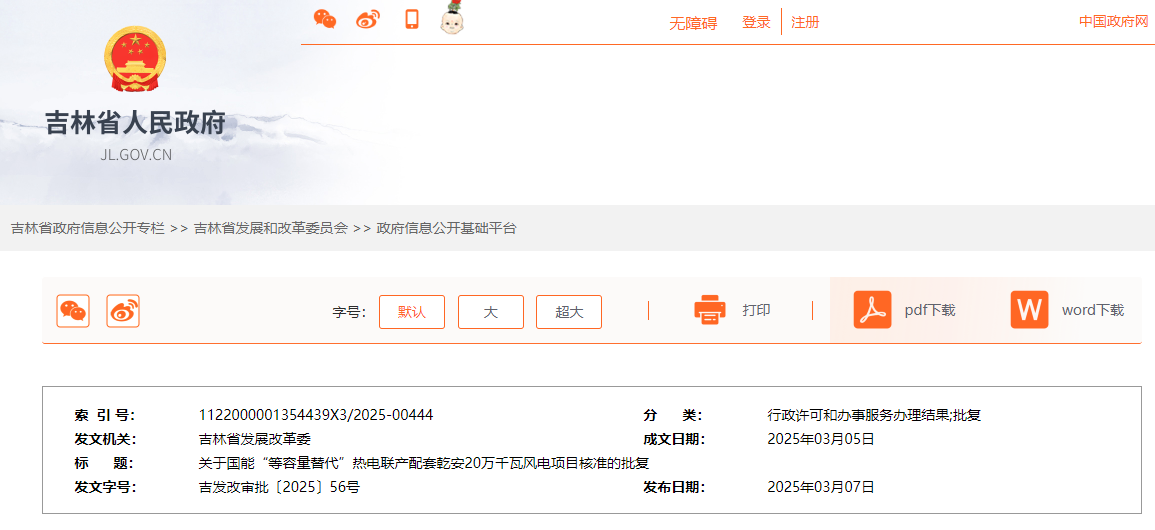Click the PDF download icon
Image resolution: width=1155 pixels, height=530 pixels.
click(x=873, y=310)
